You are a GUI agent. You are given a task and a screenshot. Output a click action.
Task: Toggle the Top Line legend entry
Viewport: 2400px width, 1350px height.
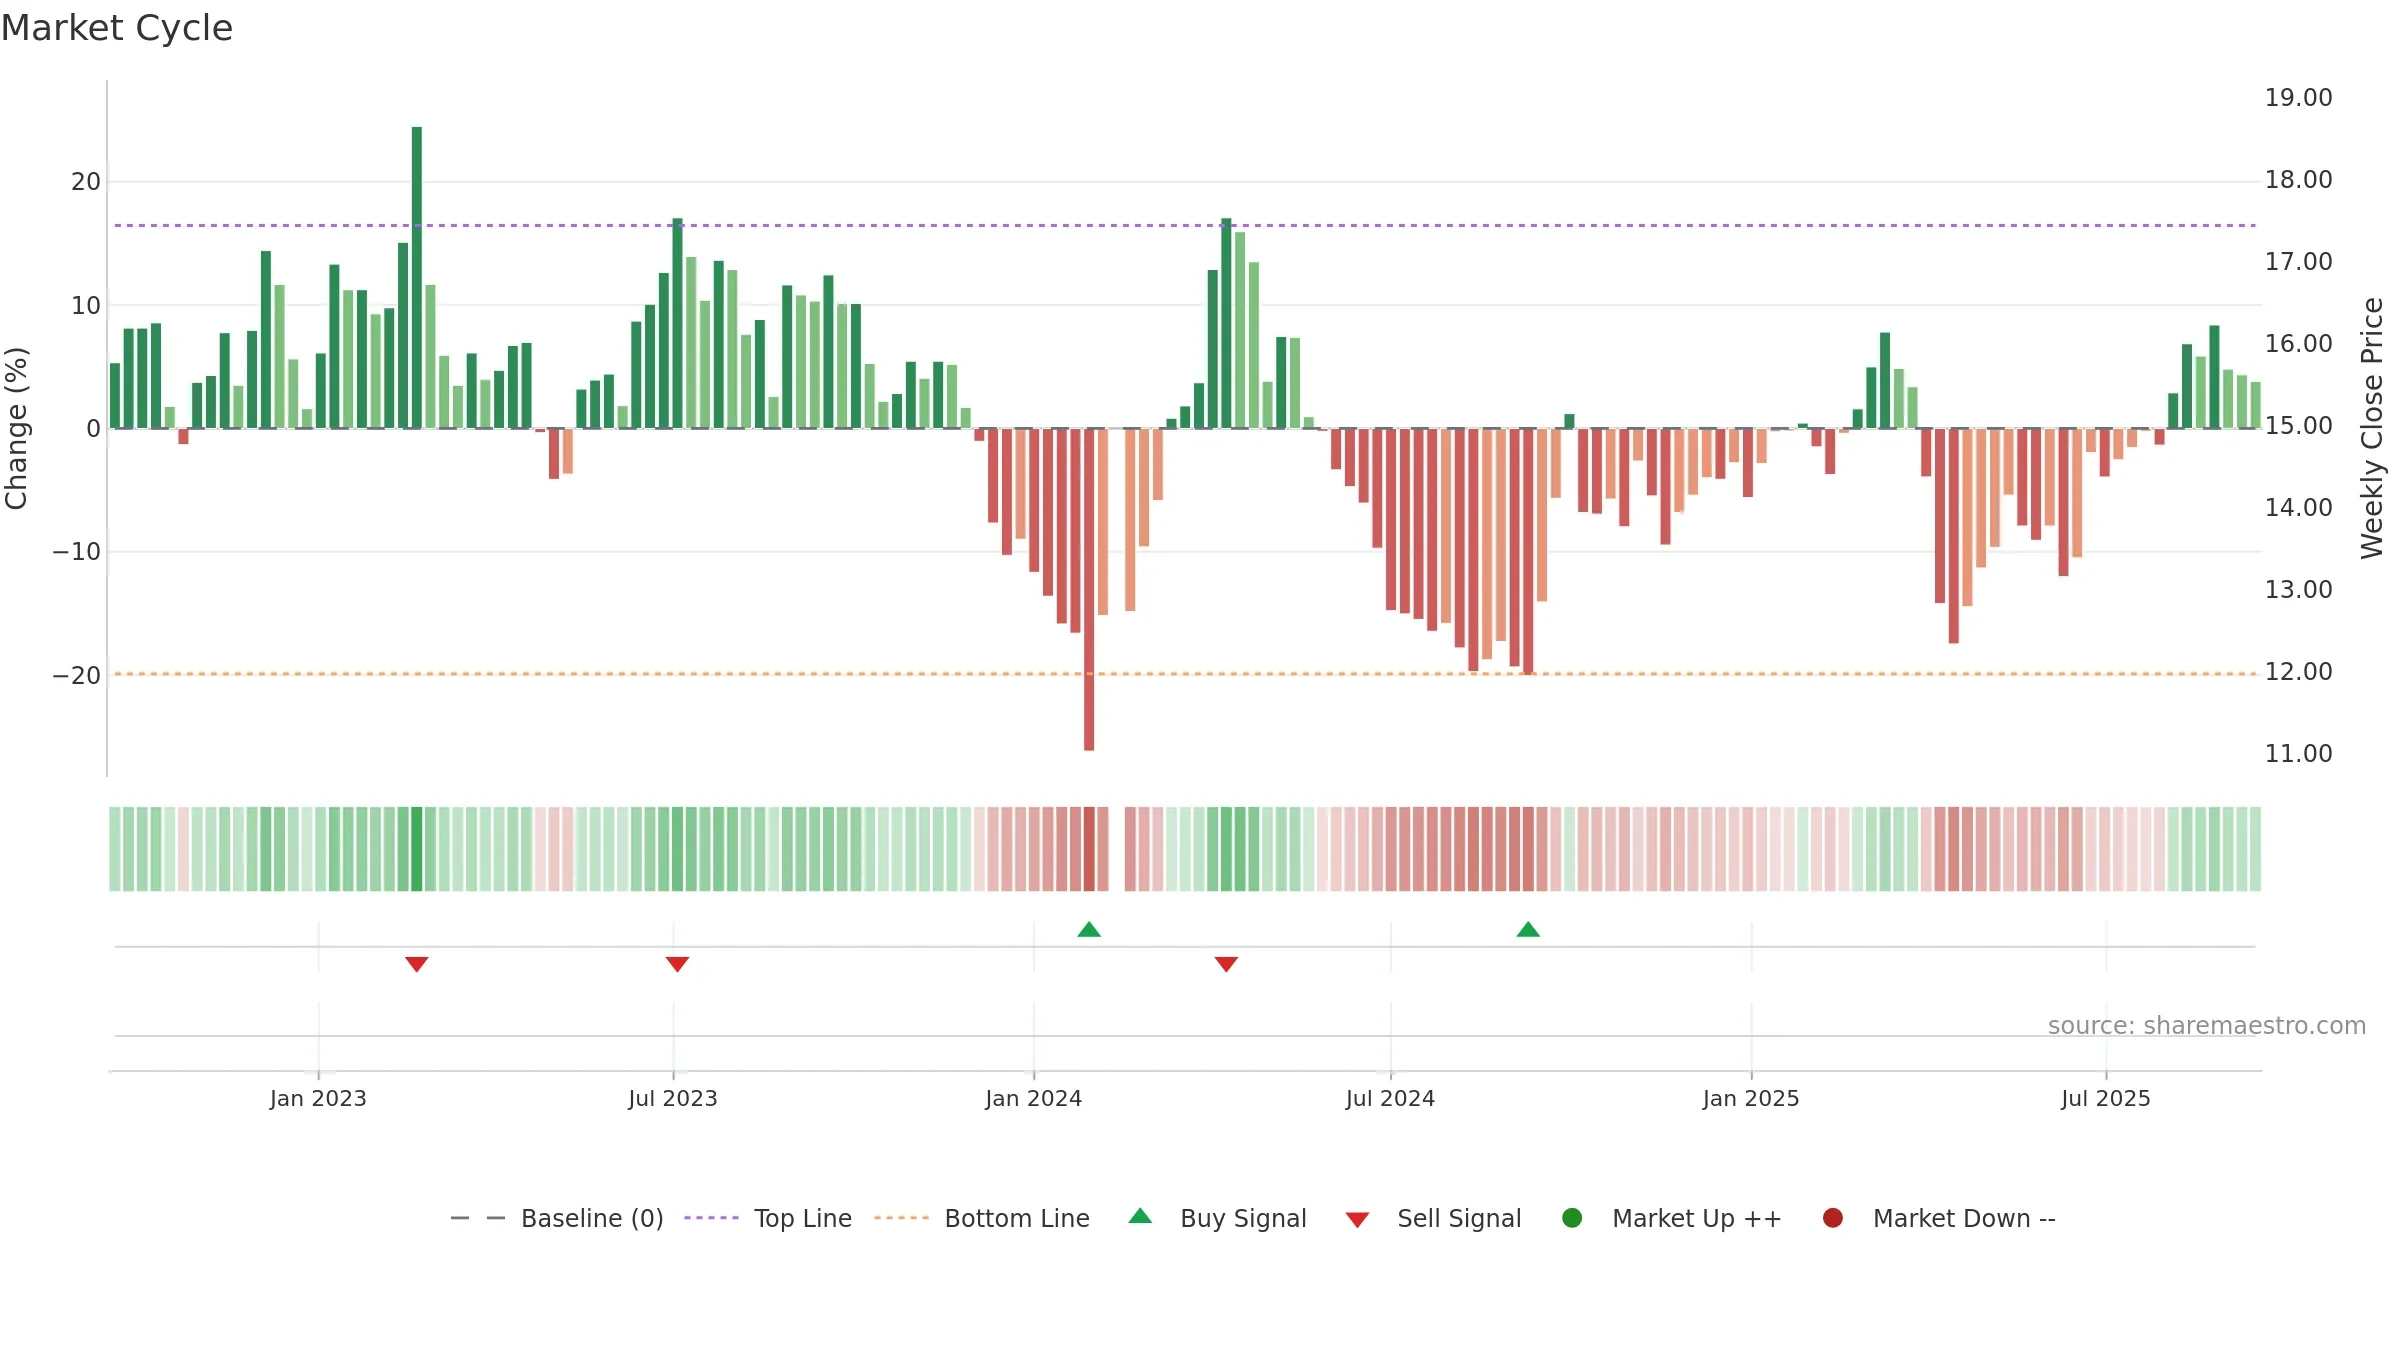pos(768,1218)
